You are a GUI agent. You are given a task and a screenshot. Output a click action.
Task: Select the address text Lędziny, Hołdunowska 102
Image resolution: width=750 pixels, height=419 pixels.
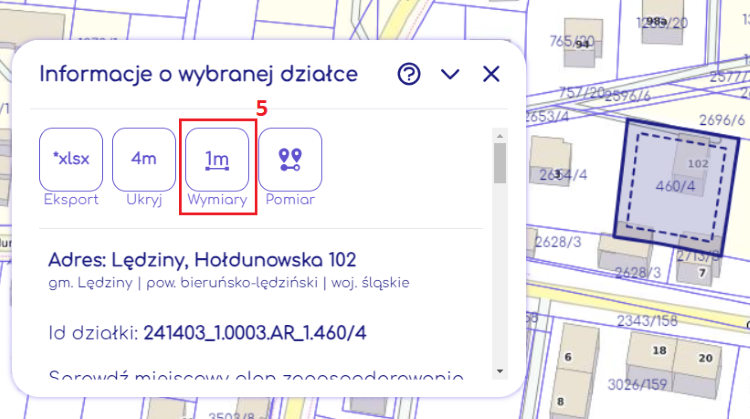tap(234, 260)
